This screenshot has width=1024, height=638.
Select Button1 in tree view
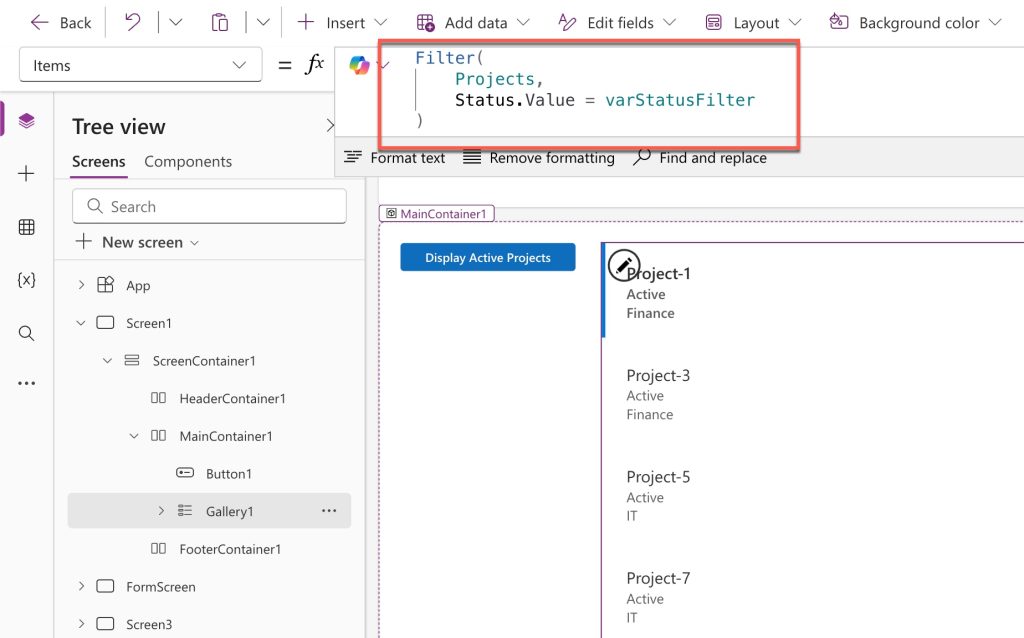229,473
